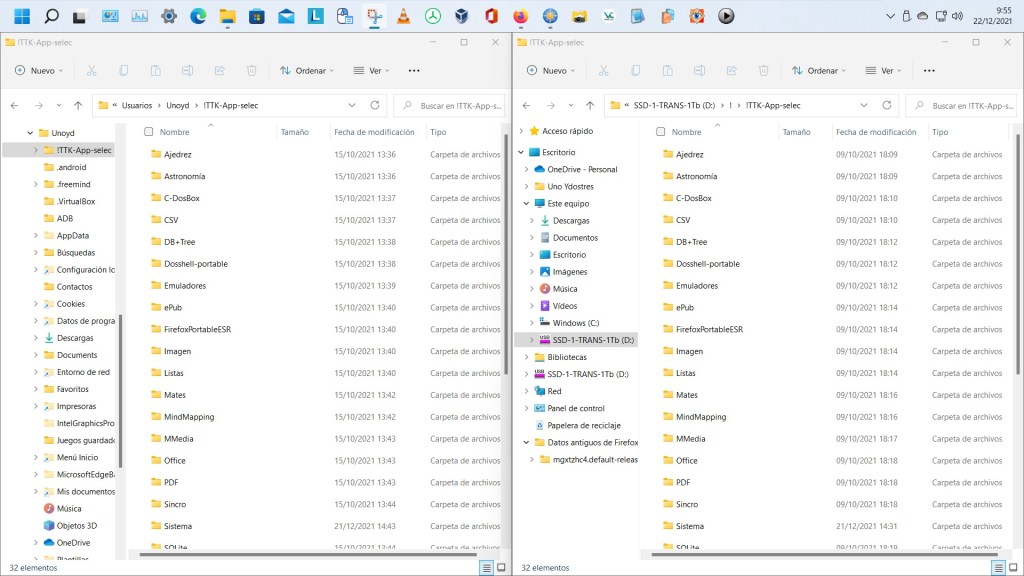The height and width of the screenshot is (576, 1024).
Task: Tick select-all checkbox in left window header
Action: click(x=149, y=132)
